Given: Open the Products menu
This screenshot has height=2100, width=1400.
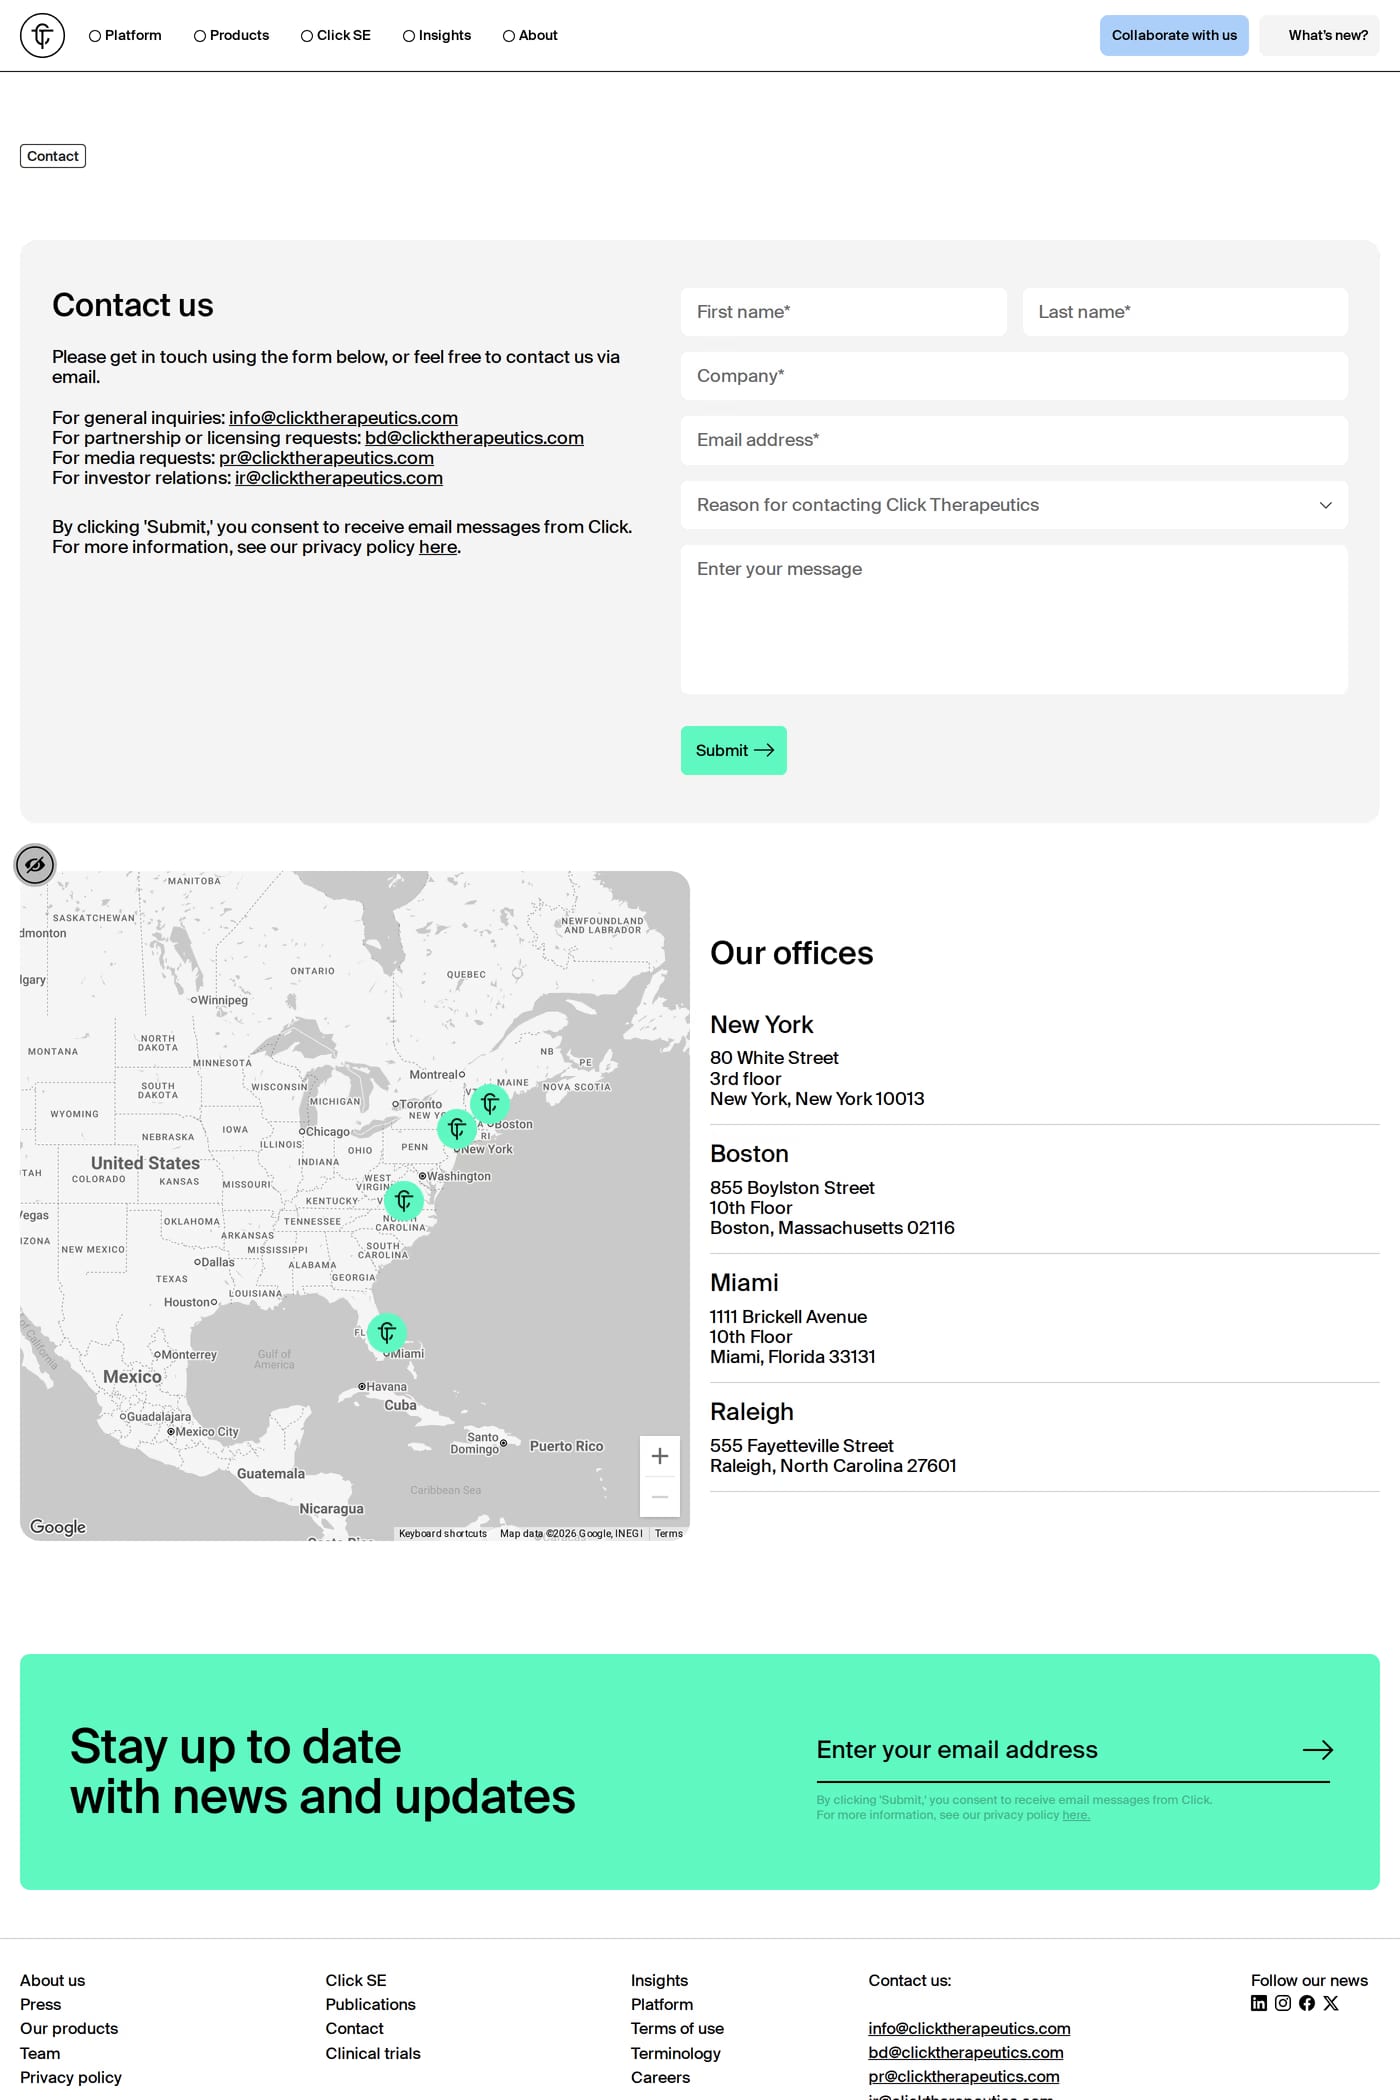Looking at the screenshot, I should click(231, 35).
